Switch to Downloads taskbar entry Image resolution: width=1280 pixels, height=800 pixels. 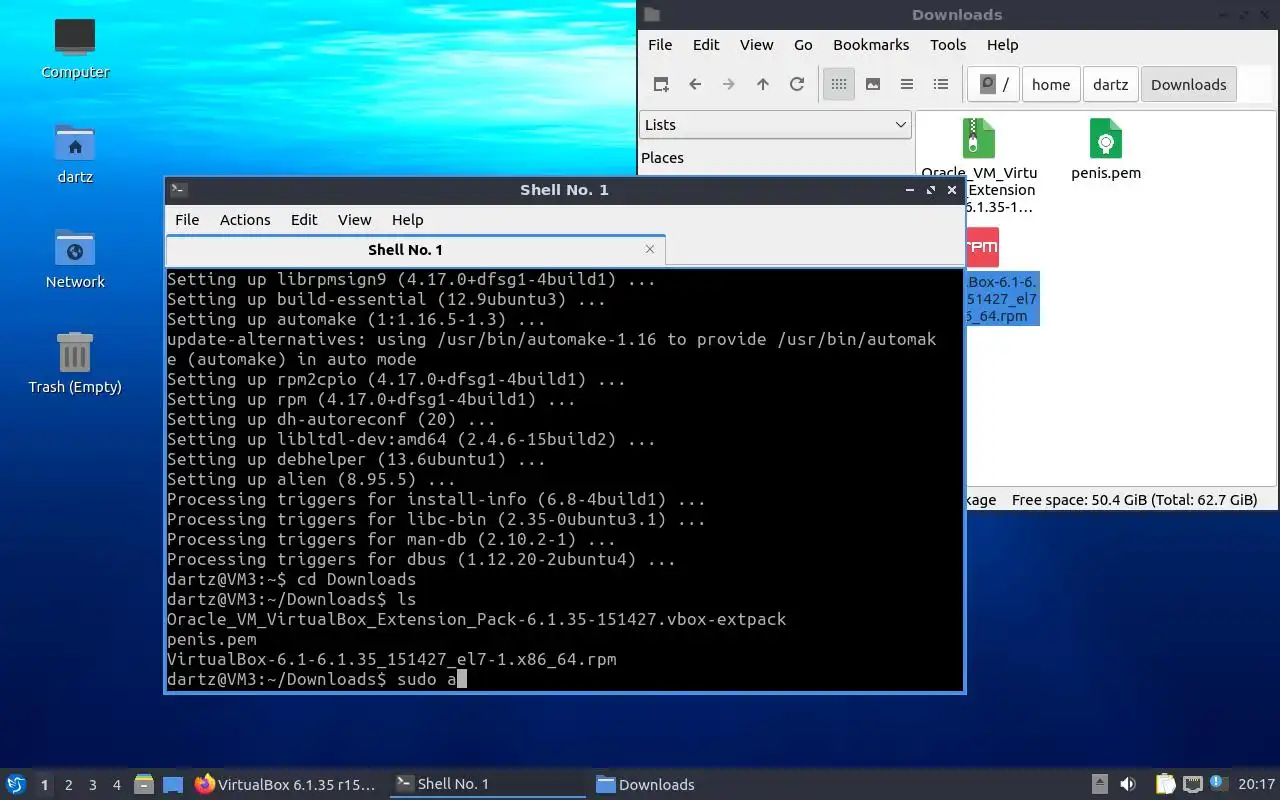click(646, 784)
